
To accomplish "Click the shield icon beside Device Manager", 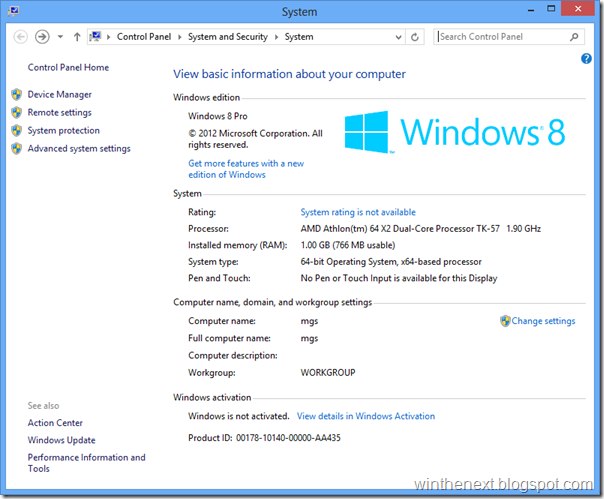I will 17,94.
